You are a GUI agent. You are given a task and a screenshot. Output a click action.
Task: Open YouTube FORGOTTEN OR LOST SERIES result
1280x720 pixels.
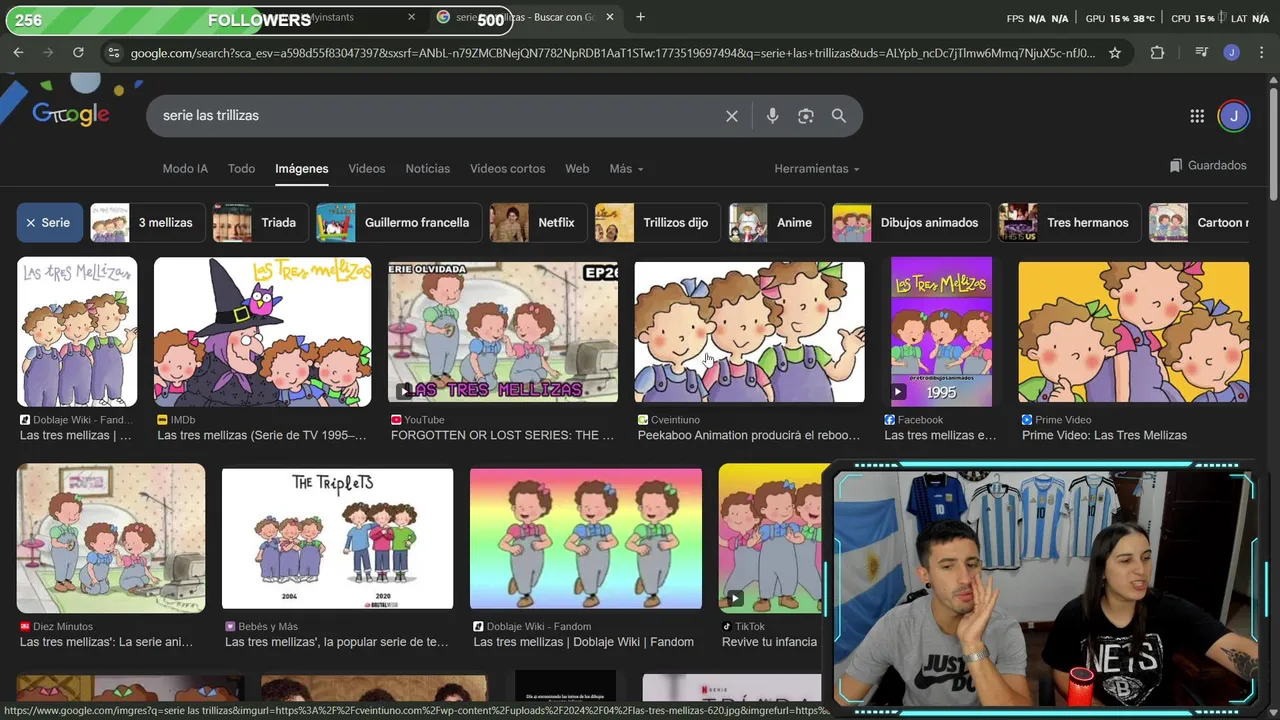502,436
